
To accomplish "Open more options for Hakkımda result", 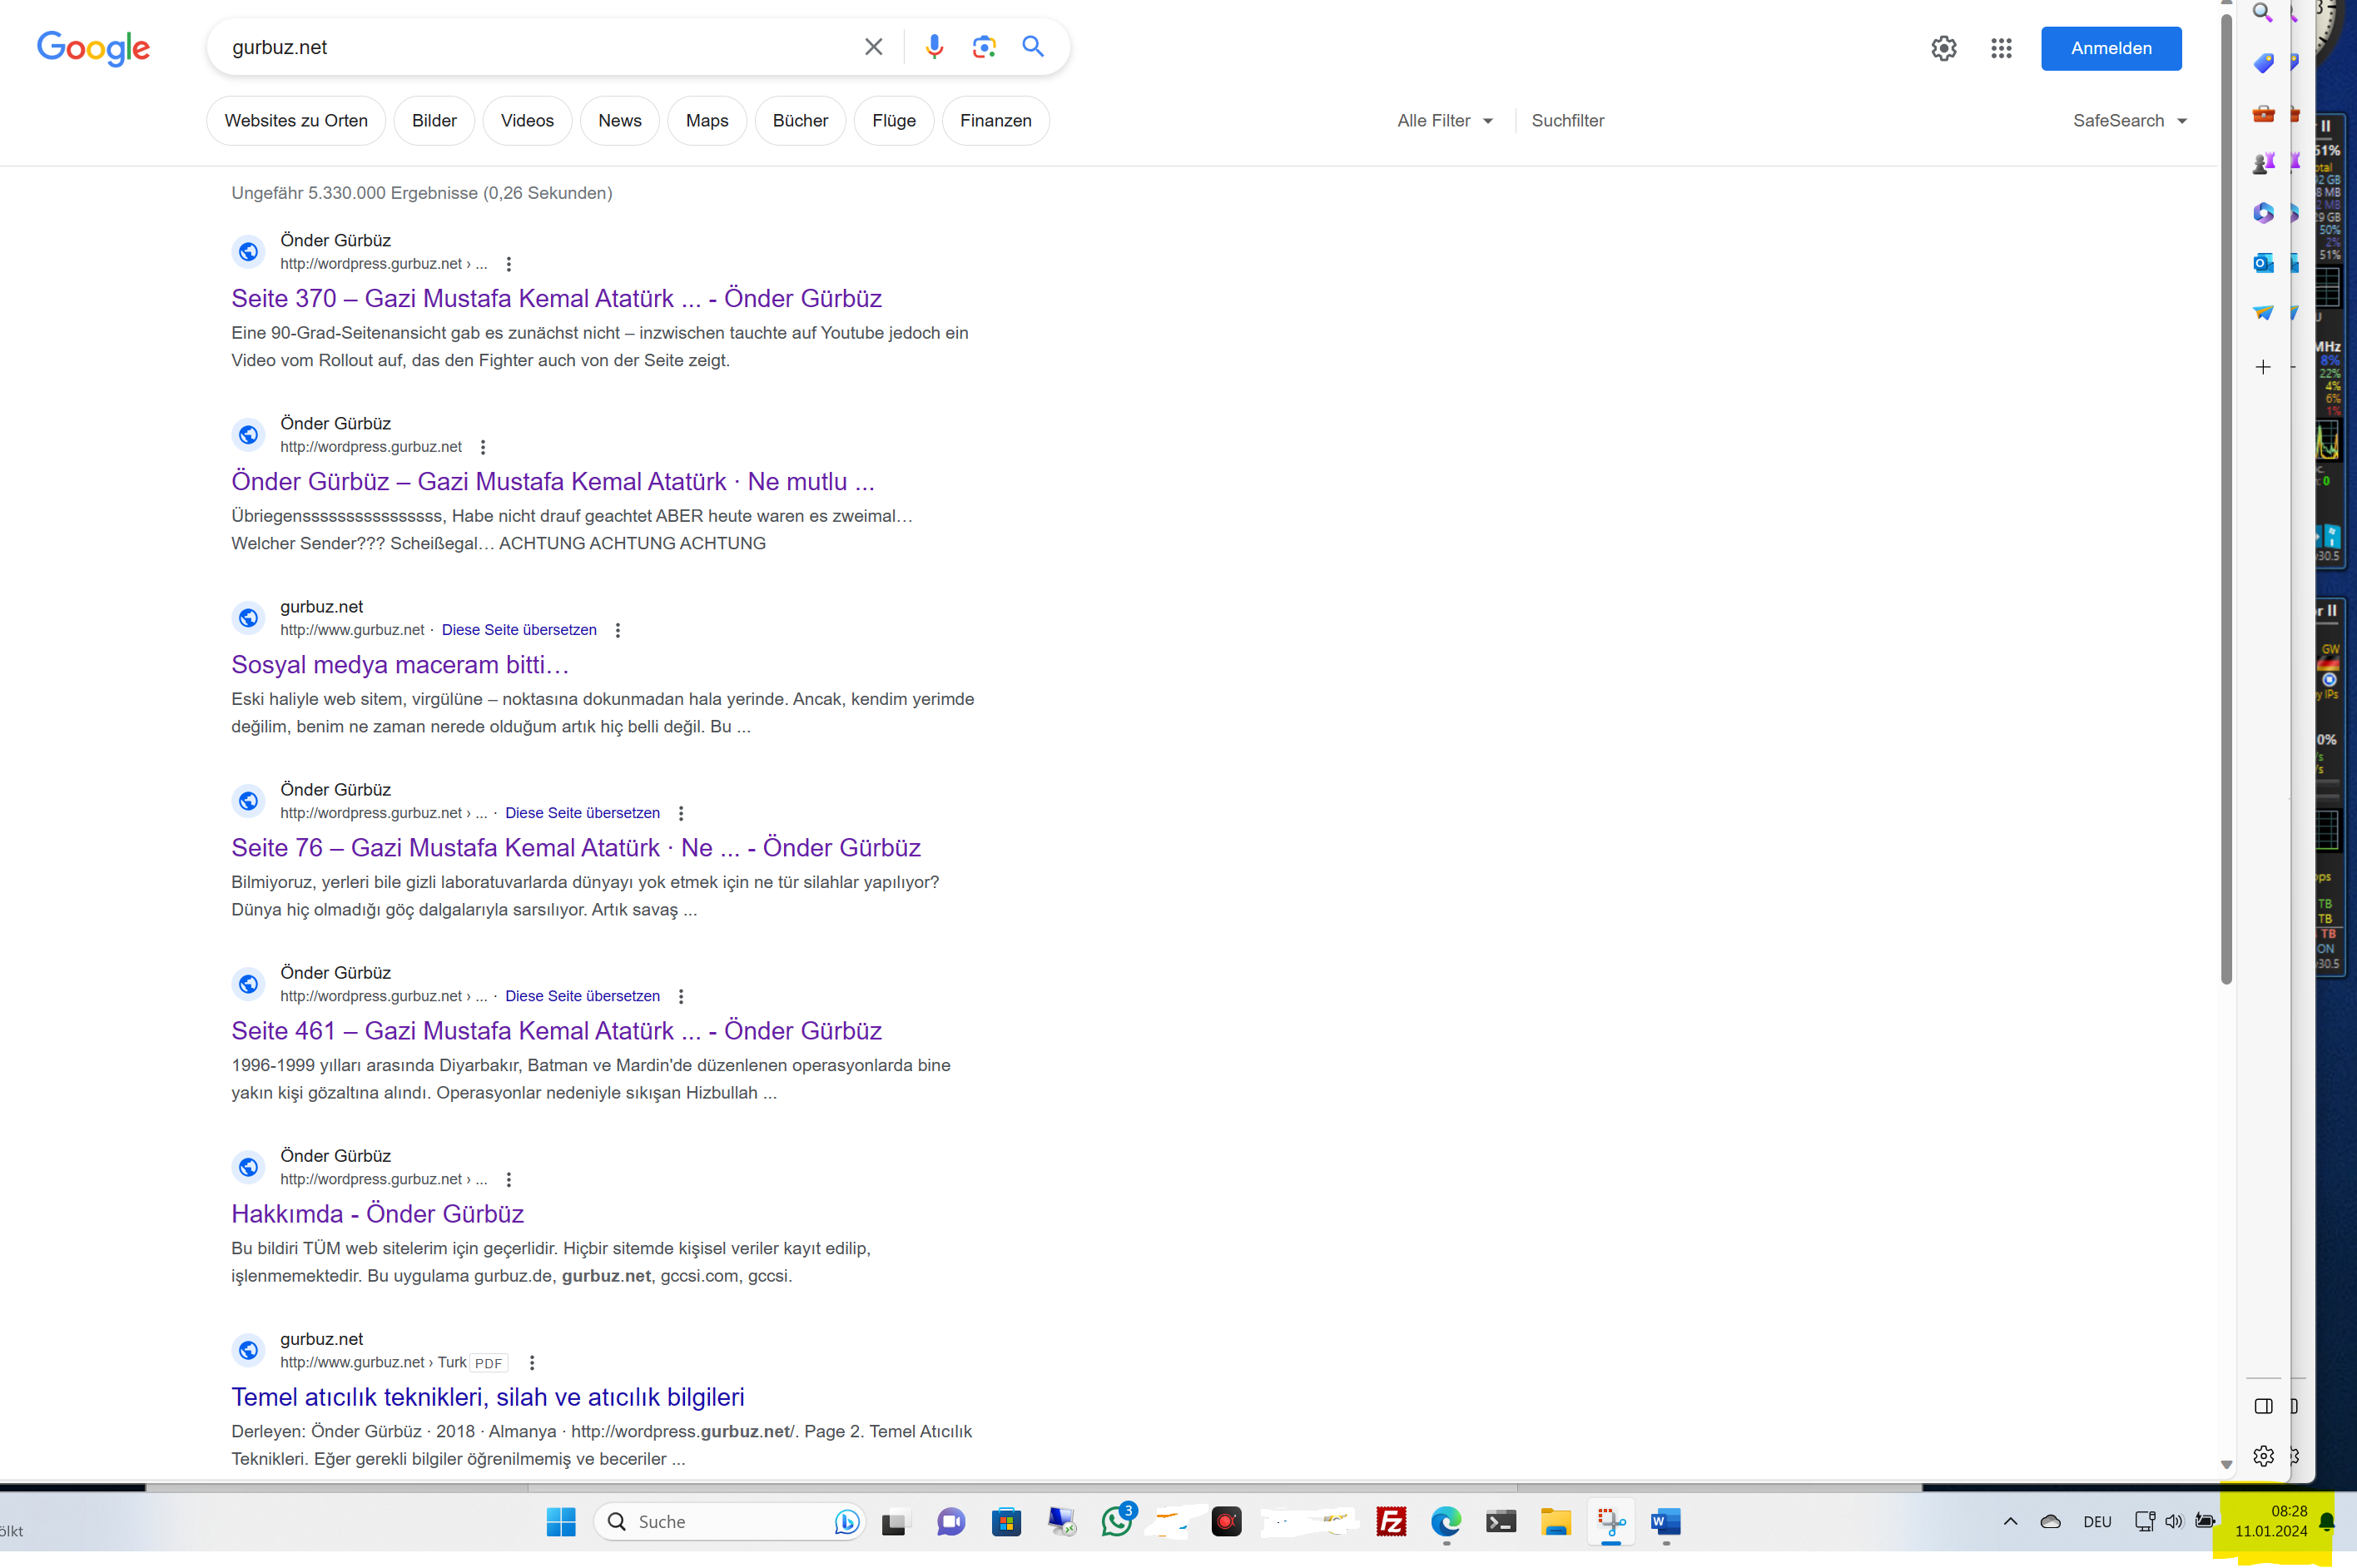I will coord(508,1179).
